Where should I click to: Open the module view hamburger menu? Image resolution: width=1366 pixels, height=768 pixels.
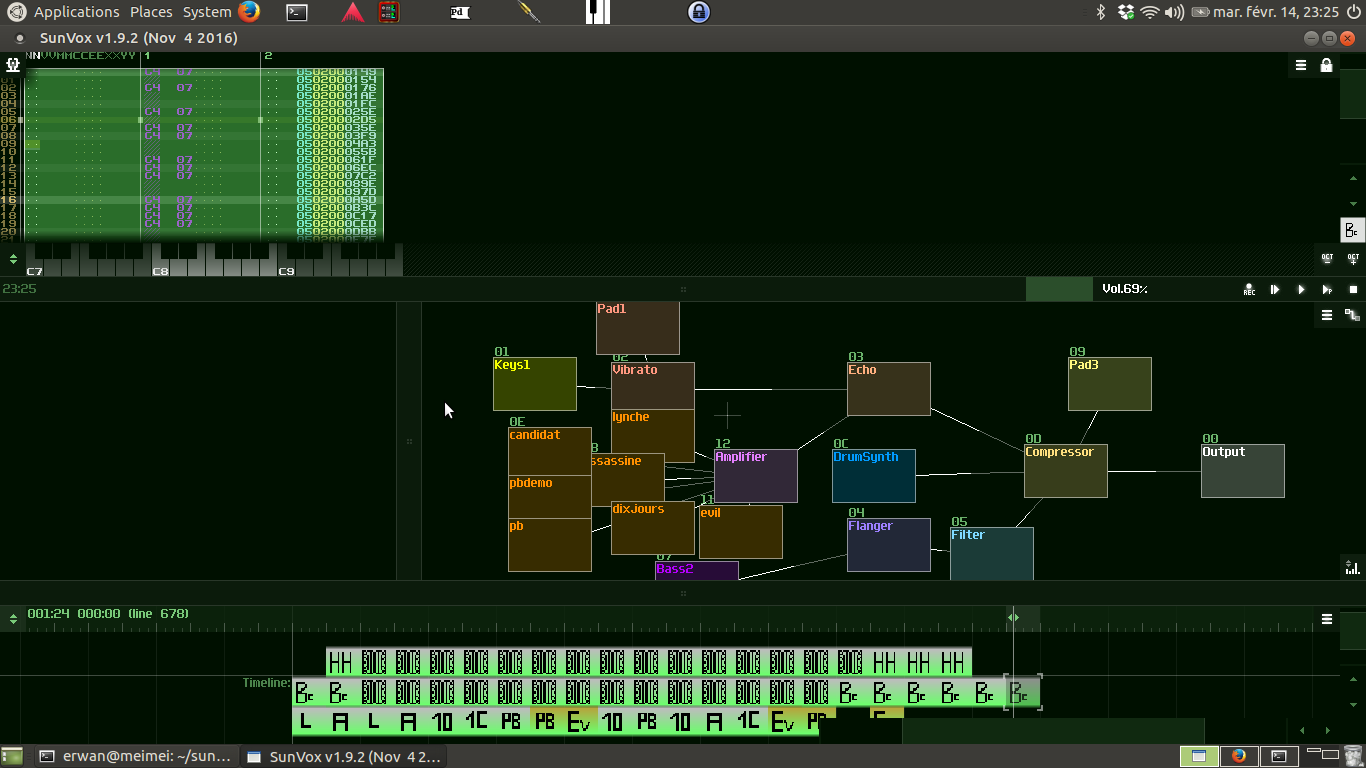pos(1326,314)
